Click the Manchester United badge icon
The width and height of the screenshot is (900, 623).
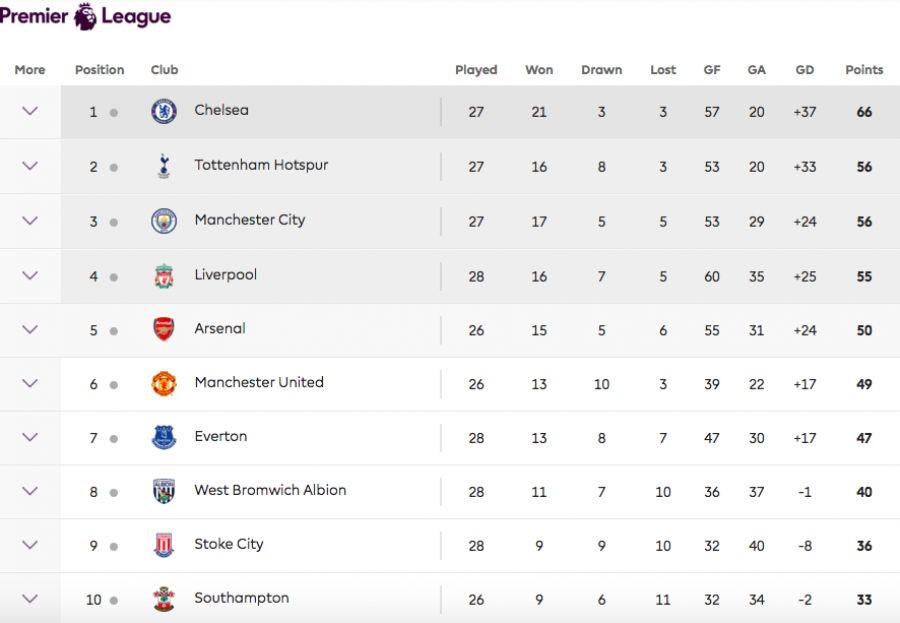tap(164, 383)
